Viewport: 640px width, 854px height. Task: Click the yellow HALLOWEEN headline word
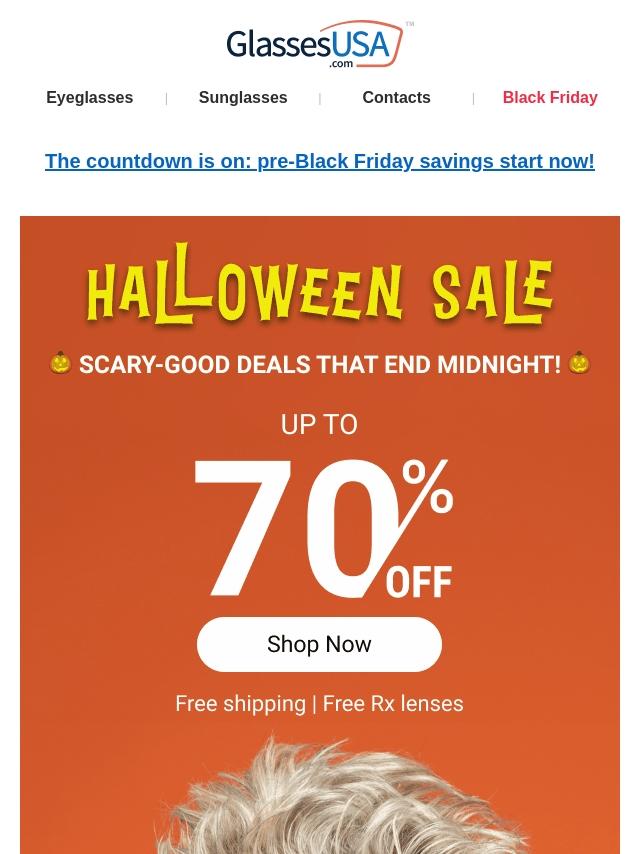click(244, 290)
